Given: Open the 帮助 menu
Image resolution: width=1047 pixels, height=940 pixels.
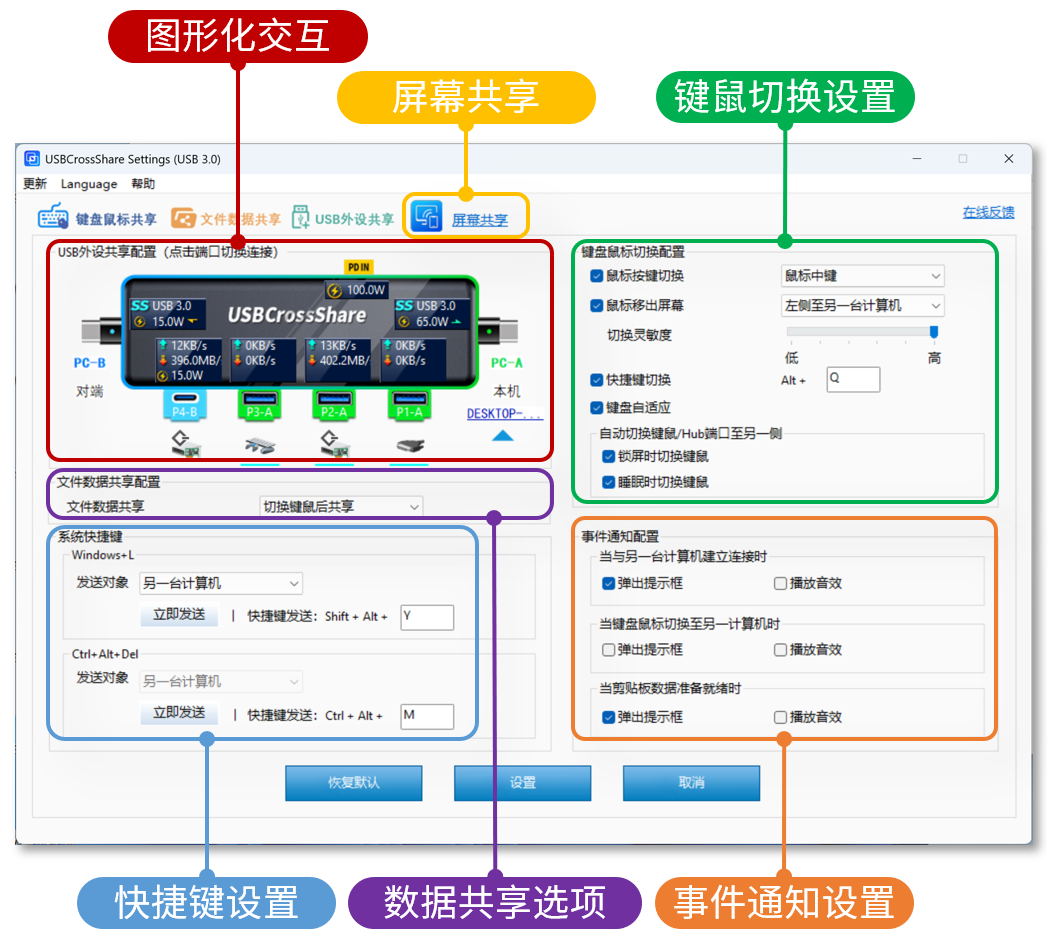Looking at the screenshot, I should (143, 184).
